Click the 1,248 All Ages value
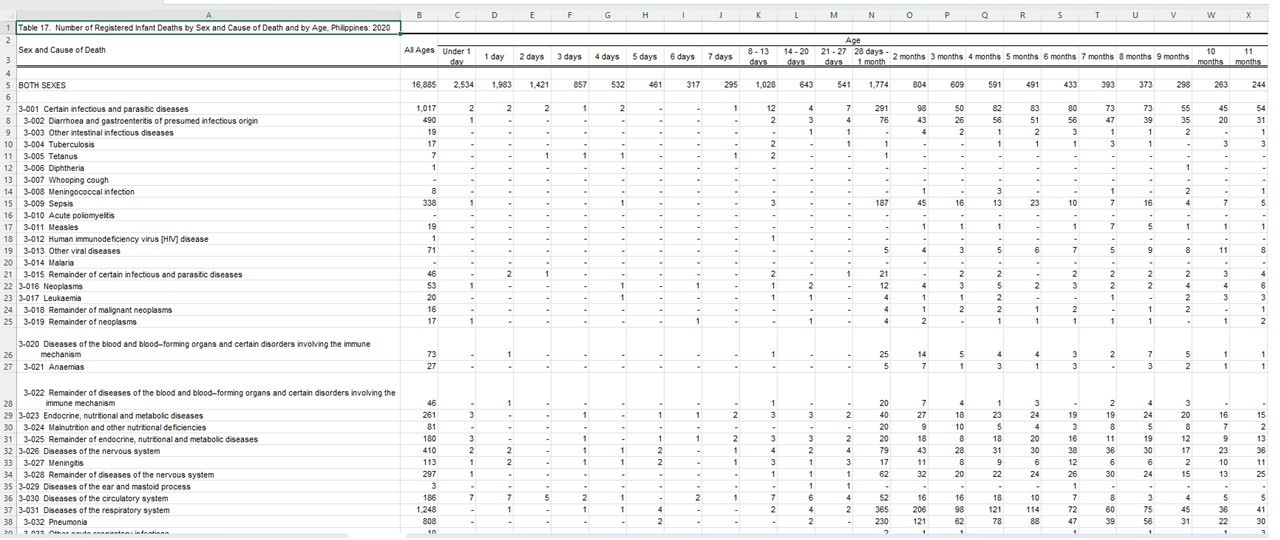The height and width of the screenshot is (540, 1280). coord(426,510)
